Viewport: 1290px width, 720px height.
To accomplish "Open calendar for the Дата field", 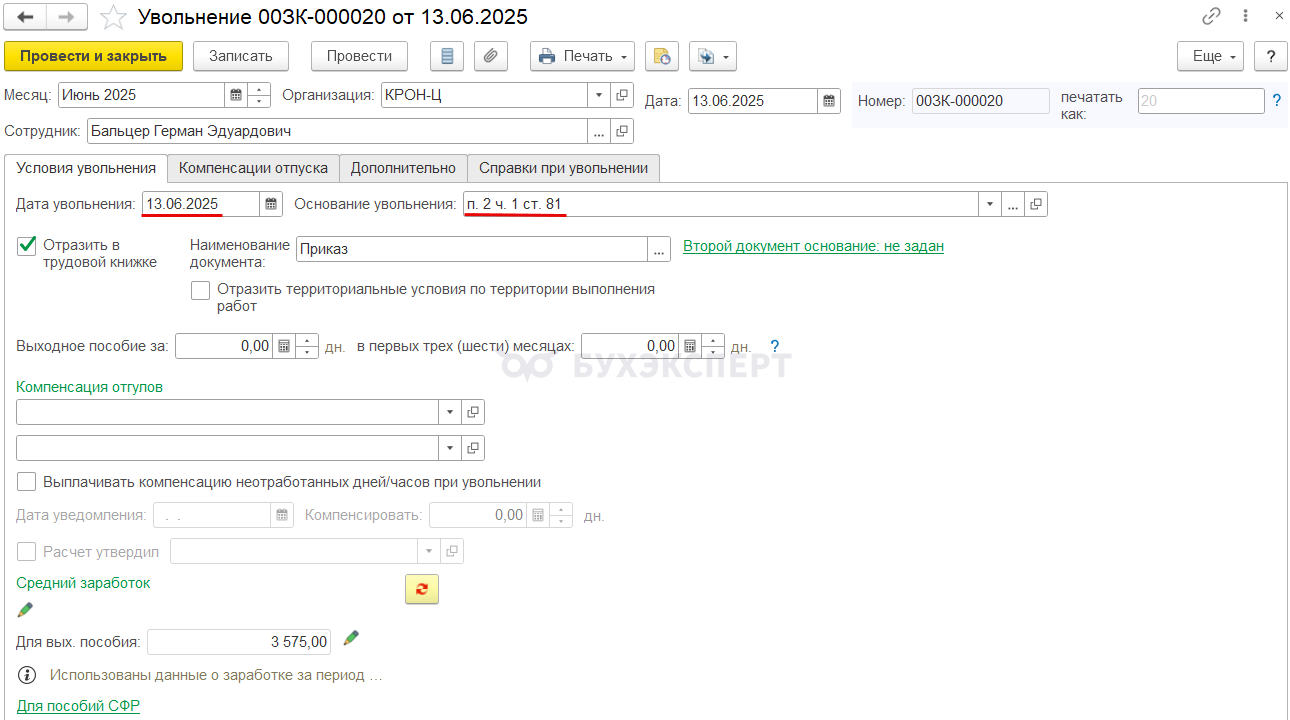I will [x=830, y=101].
